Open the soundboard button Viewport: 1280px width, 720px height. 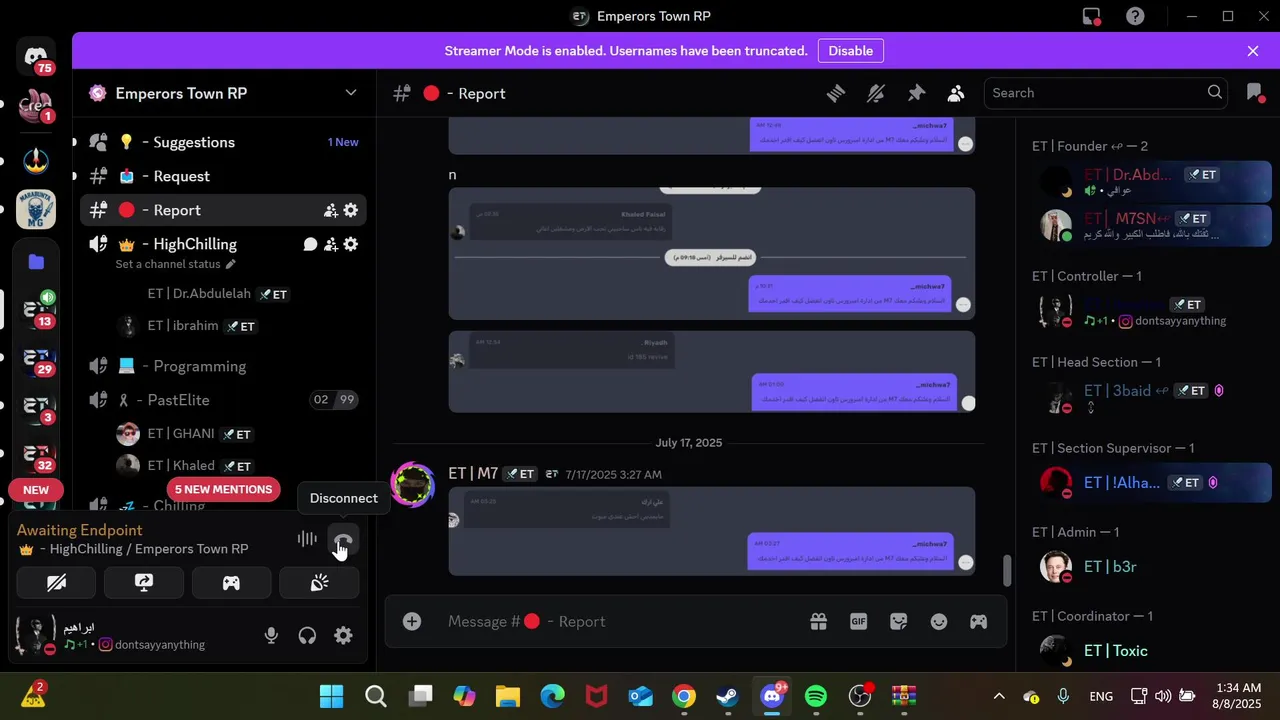point(319,583)
